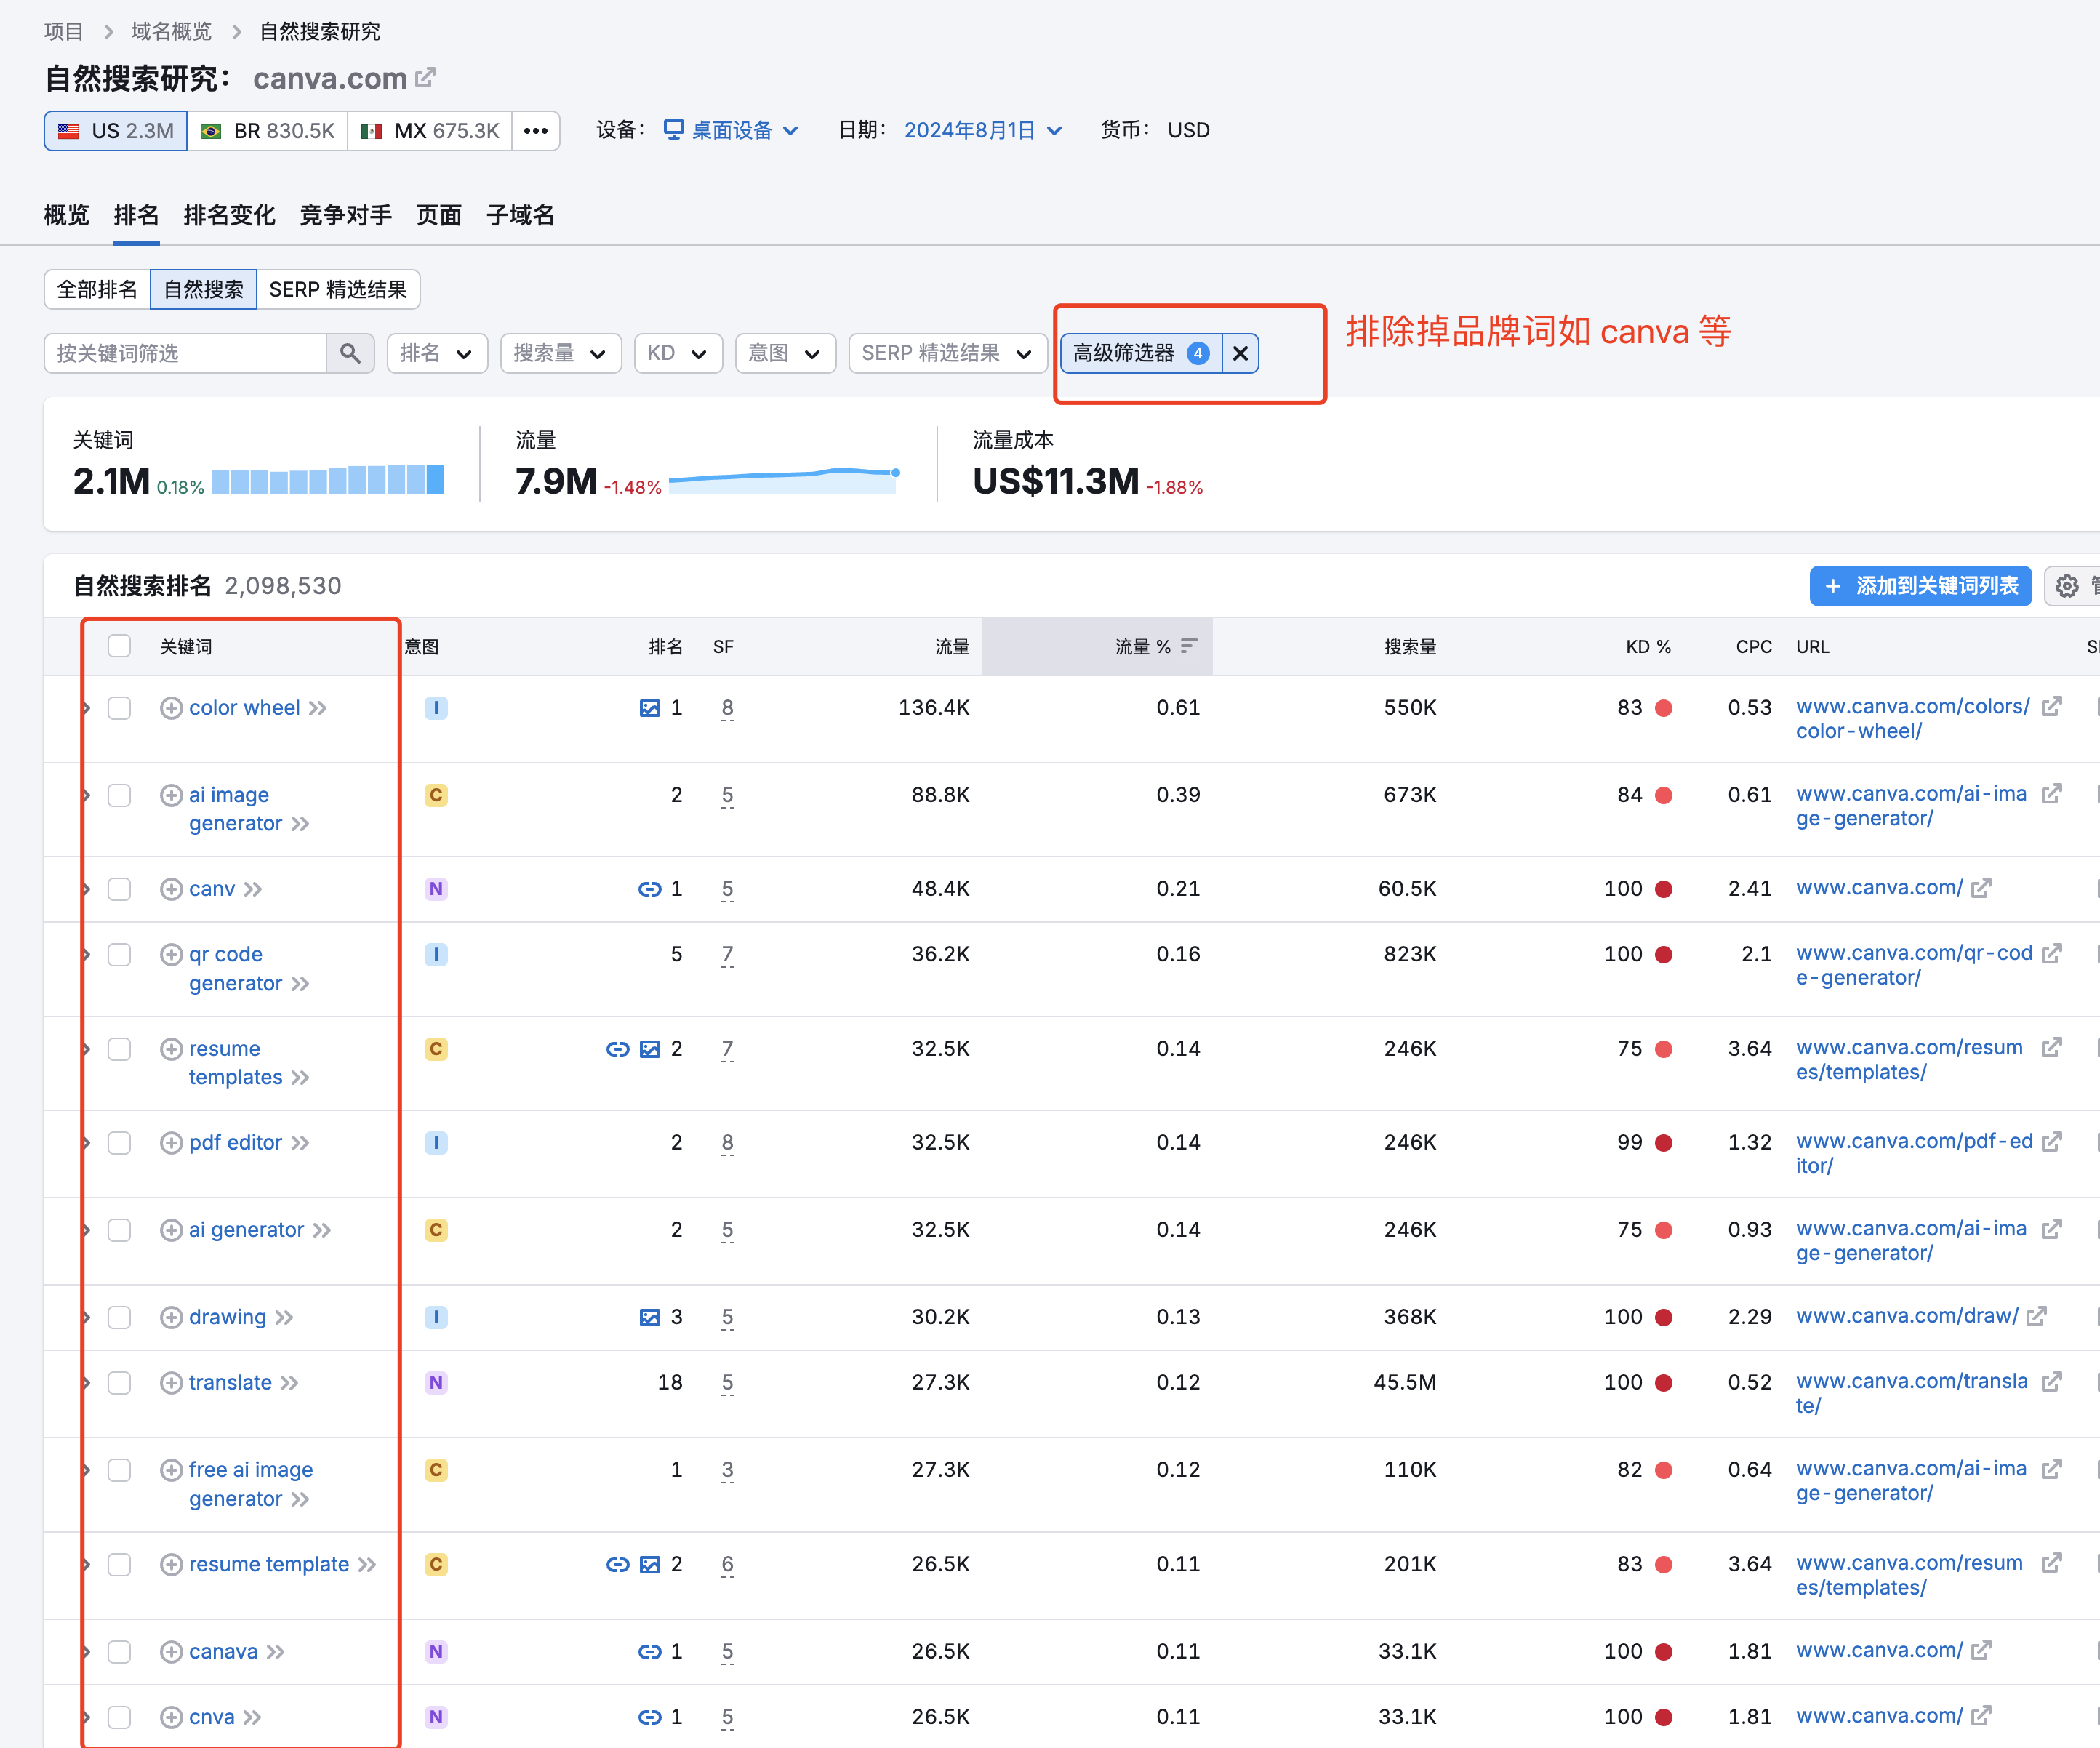Image resolution: width=2100 pixels, height=1748 pixels.
Task: Click the 按关键词筛选 input field
Action: 185,353
